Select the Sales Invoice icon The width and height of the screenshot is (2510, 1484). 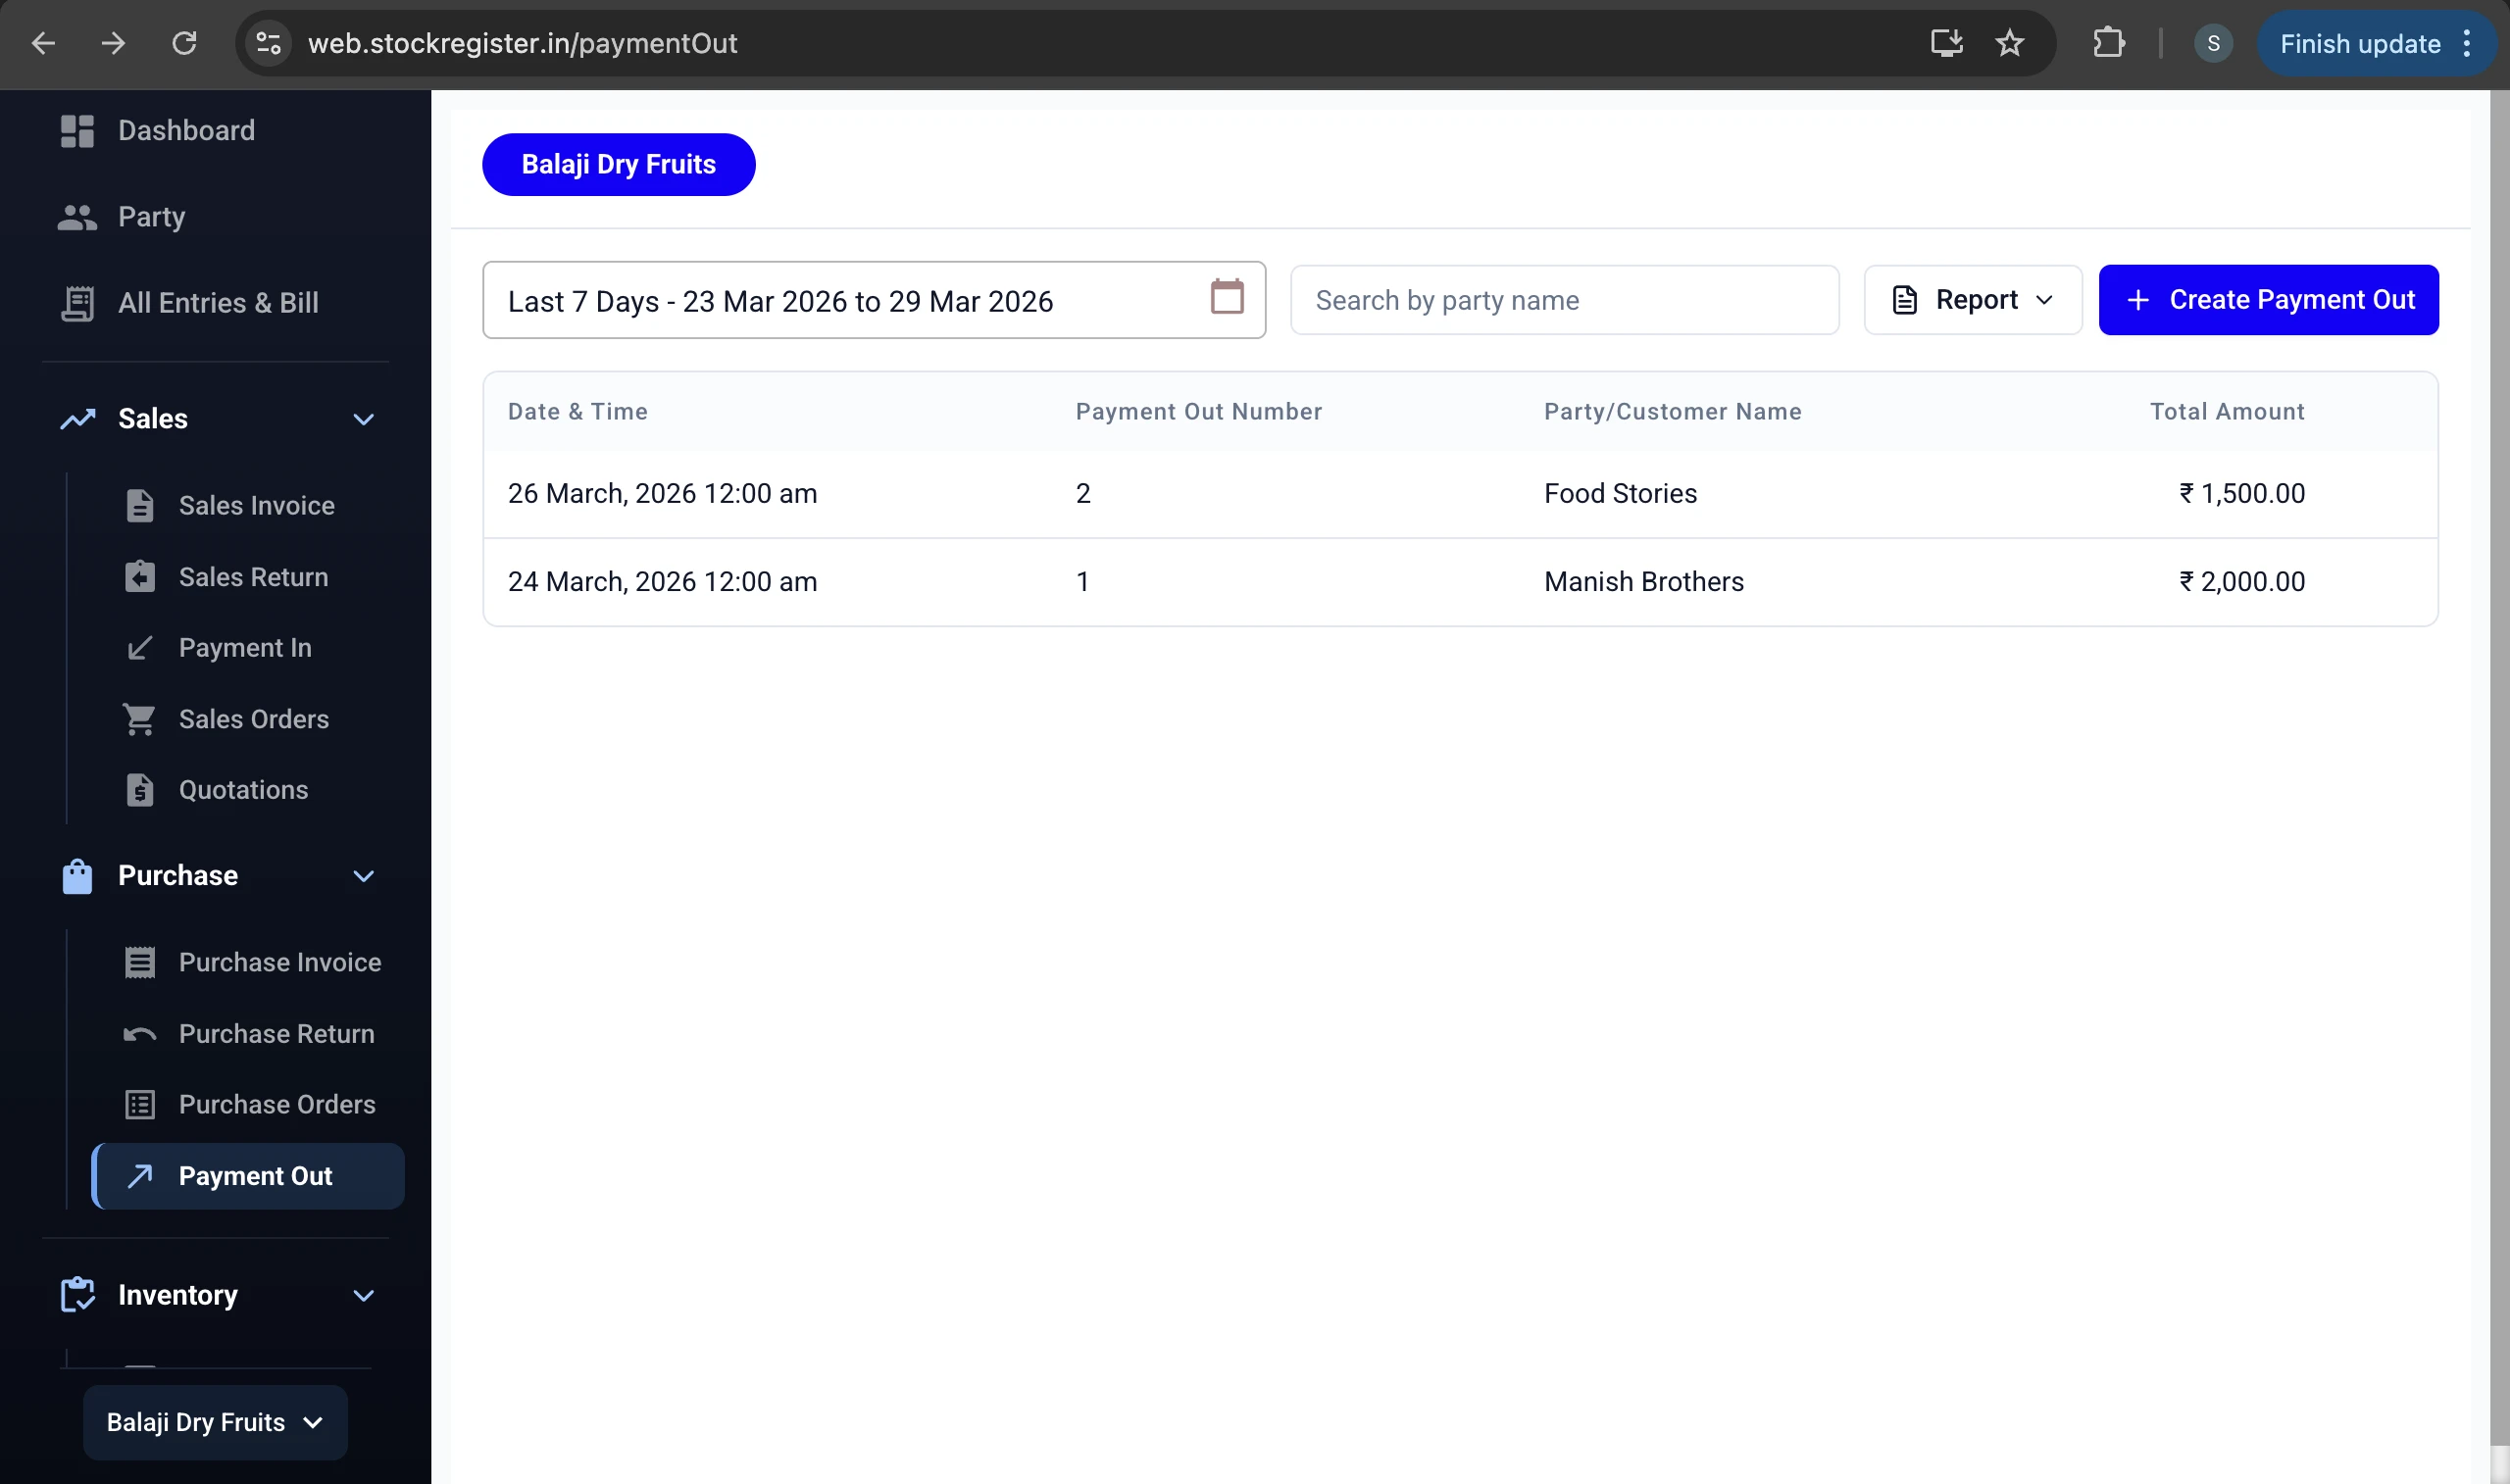coord(139,505)
